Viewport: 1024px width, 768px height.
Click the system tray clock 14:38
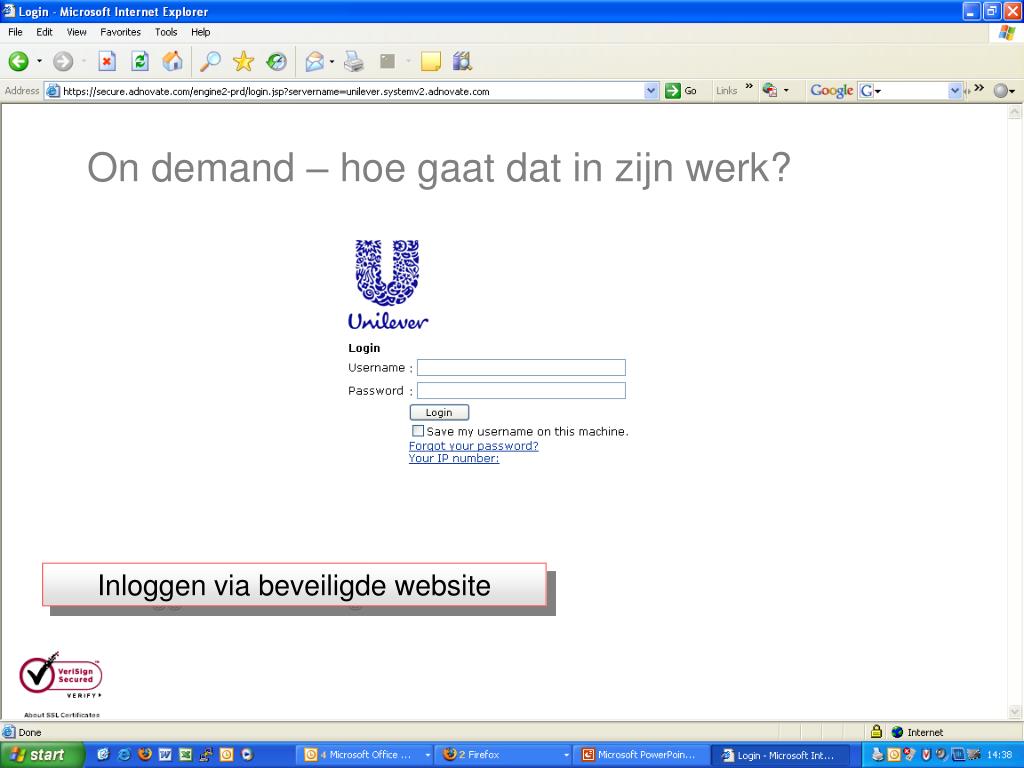[x=999, y=754]
